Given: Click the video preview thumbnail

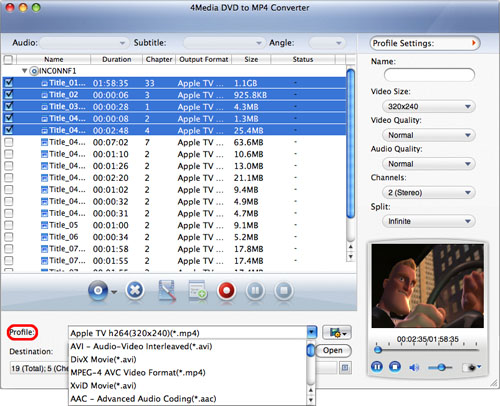Looking at the screenshot, I should pos(428,286).
